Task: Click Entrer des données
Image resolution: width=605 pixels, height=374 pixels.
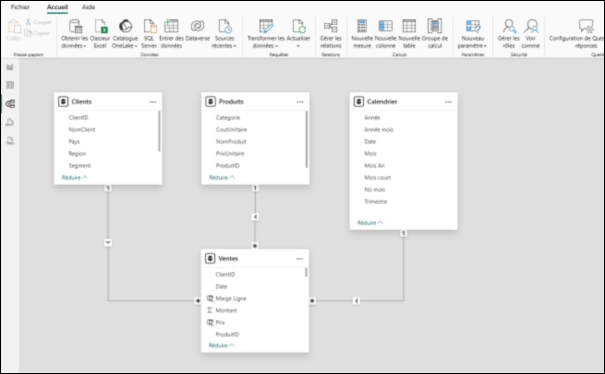Action: (x=171, y=34)
